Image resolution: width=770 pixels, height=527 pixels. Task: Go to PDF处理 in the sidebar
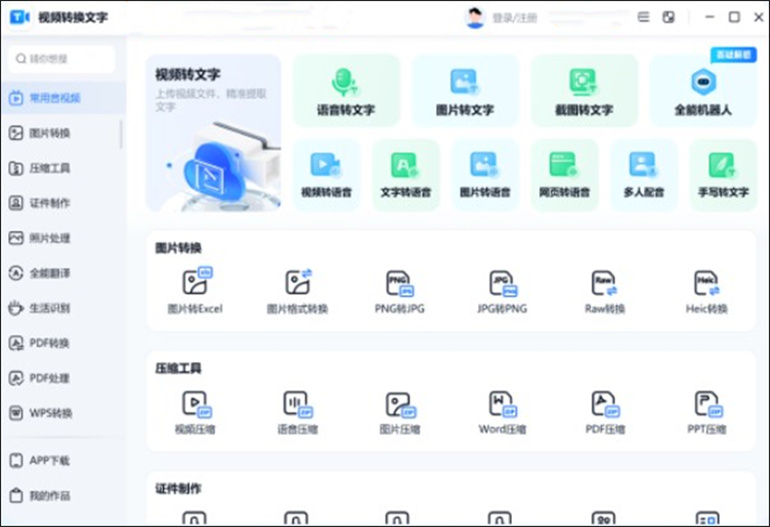click(63, 378)
